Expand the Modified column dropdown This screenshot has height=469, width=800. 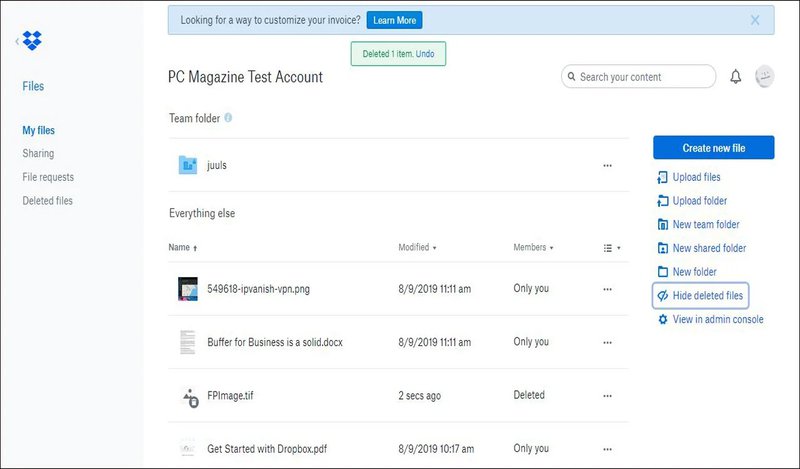418,247
